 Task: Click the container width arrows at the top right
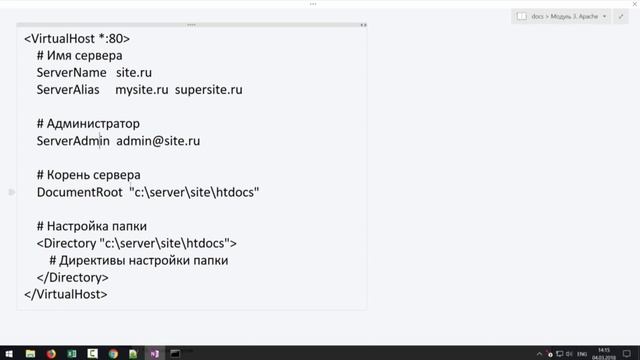(363, 25)
